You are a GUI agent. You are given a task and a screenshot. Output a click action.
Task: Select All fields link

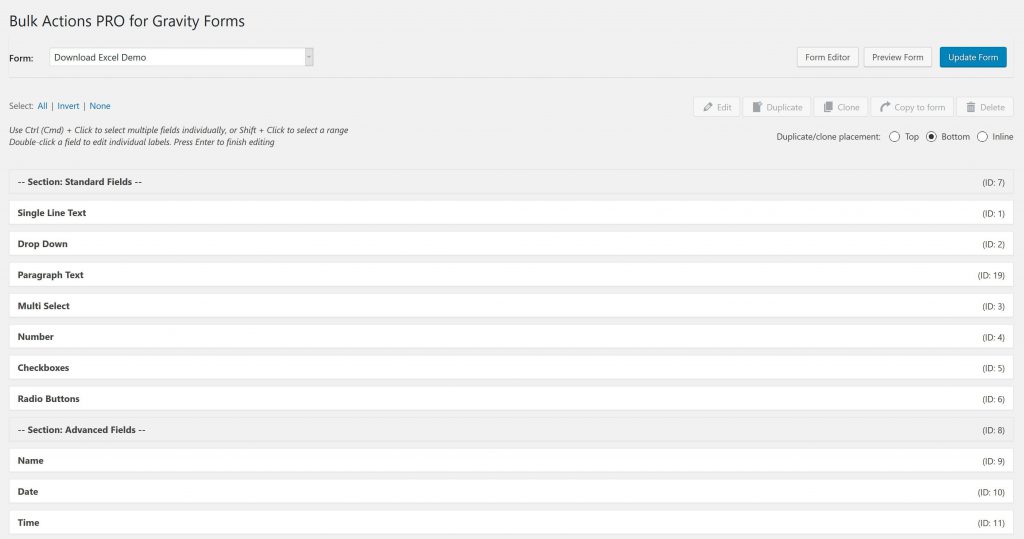pyautogui.click(x=42, y=106)
